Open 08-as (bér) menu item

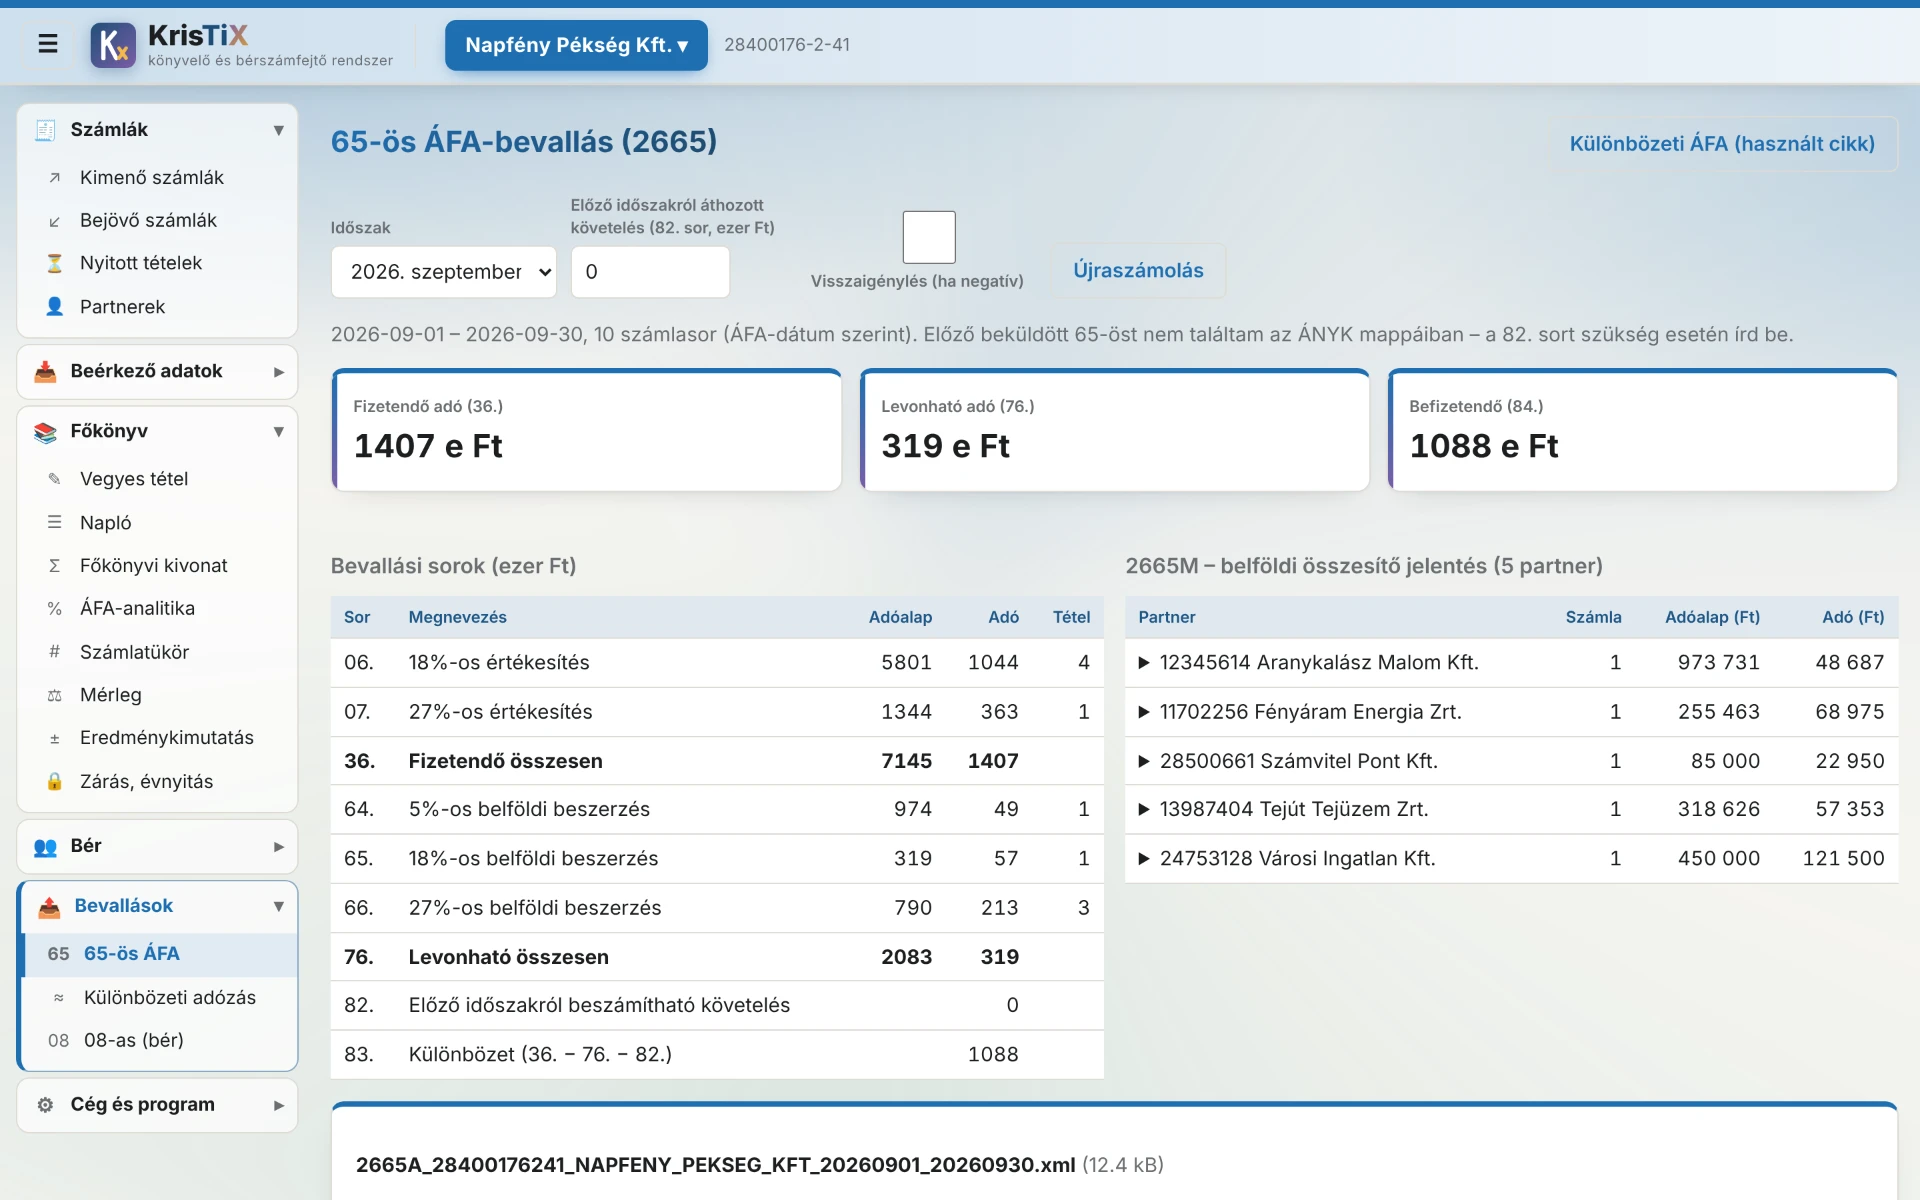158,1041
